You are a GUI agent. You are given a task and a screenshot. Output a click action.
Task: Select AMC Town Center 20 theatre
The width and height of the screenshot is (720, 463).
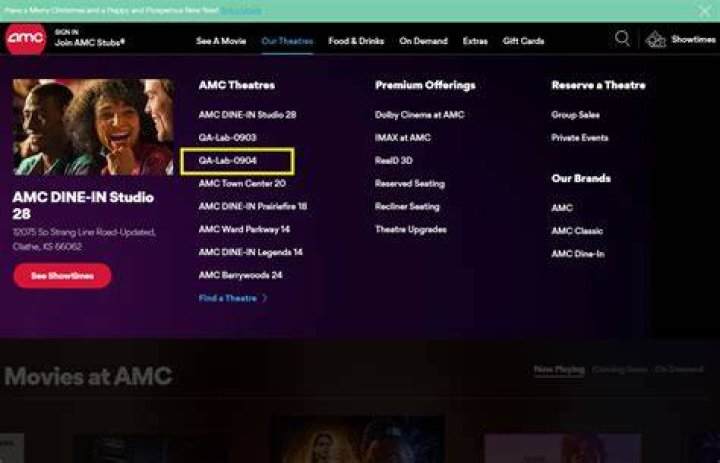click(x=242, y=183)
